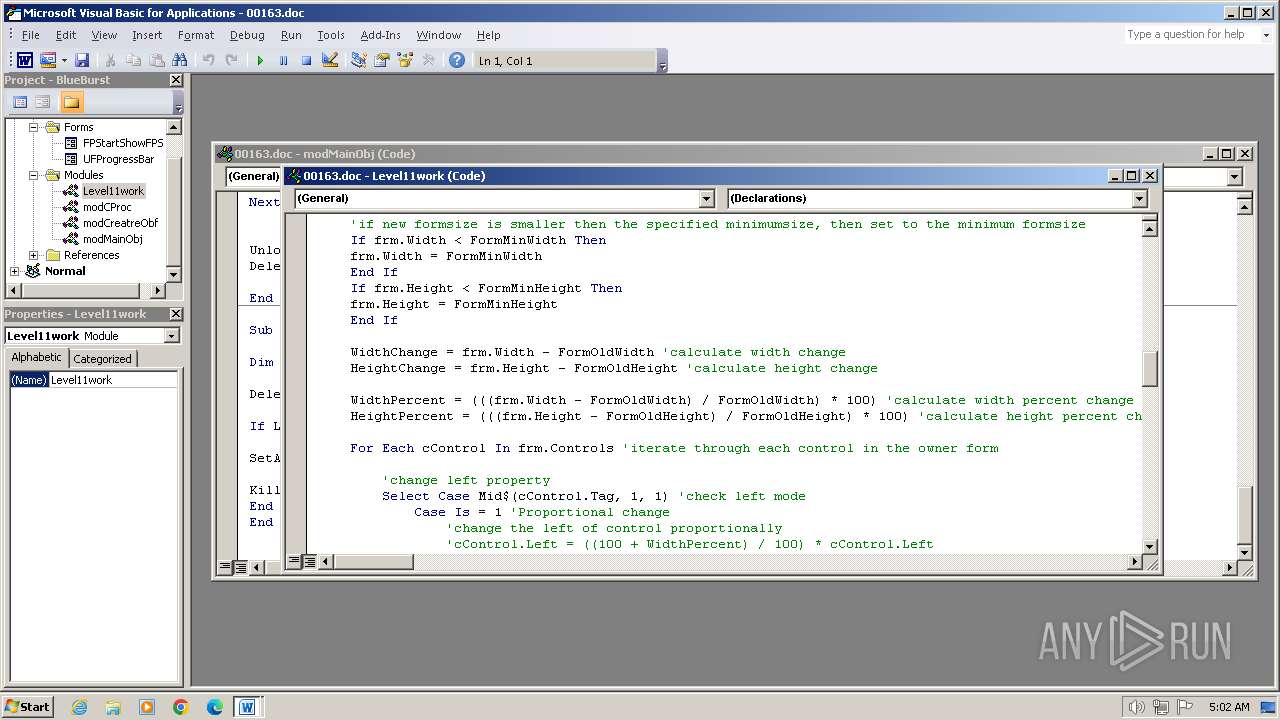The image size is (1280, 720).
Task: Click the Insert UserForm toolbar icon
Action: tap(47, 61)
